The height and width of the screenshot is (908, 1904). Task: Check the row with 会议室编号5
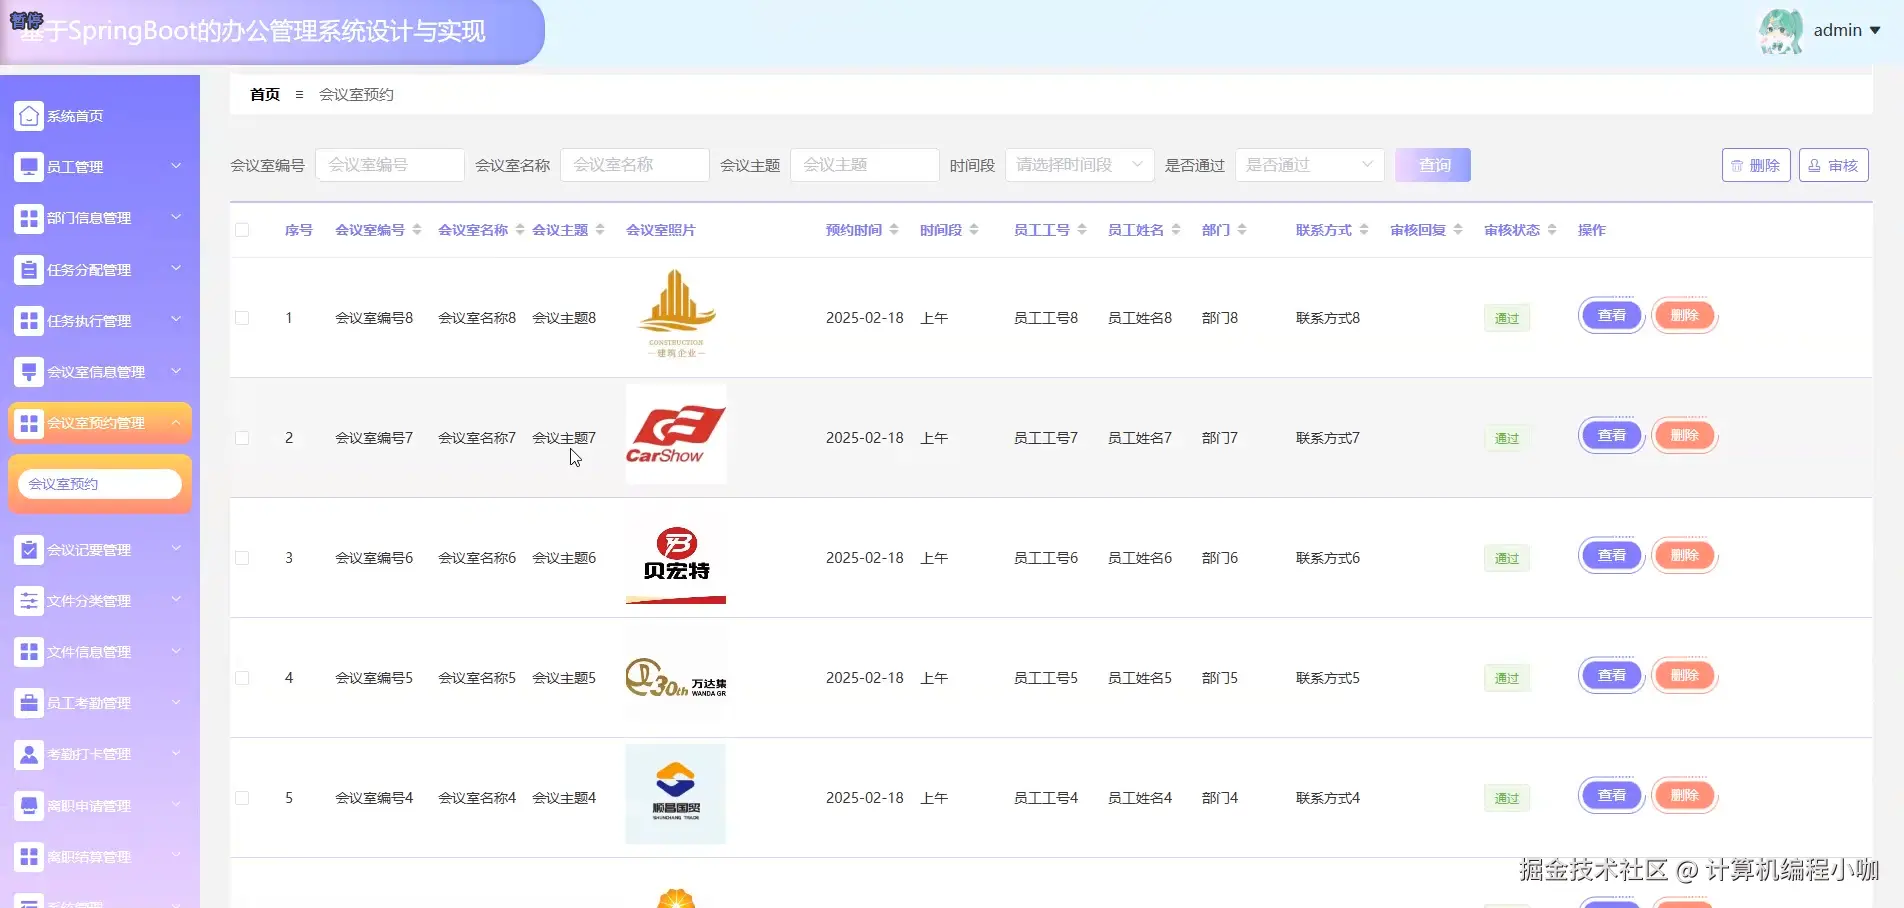[242, 678]
